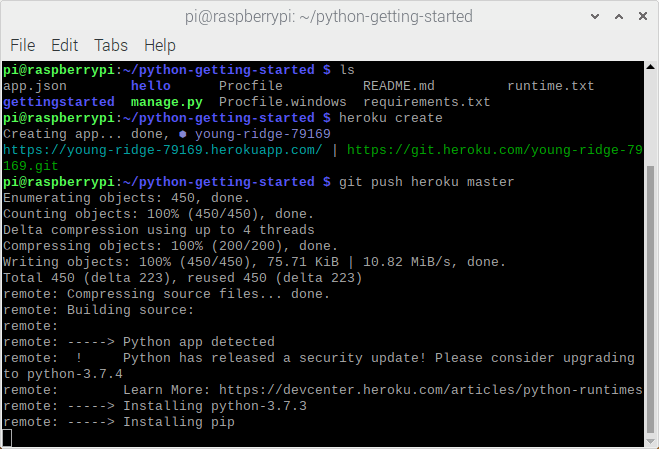
Task: Click 'remote: Compressing source files... done.'
Action: pos(166,293)
